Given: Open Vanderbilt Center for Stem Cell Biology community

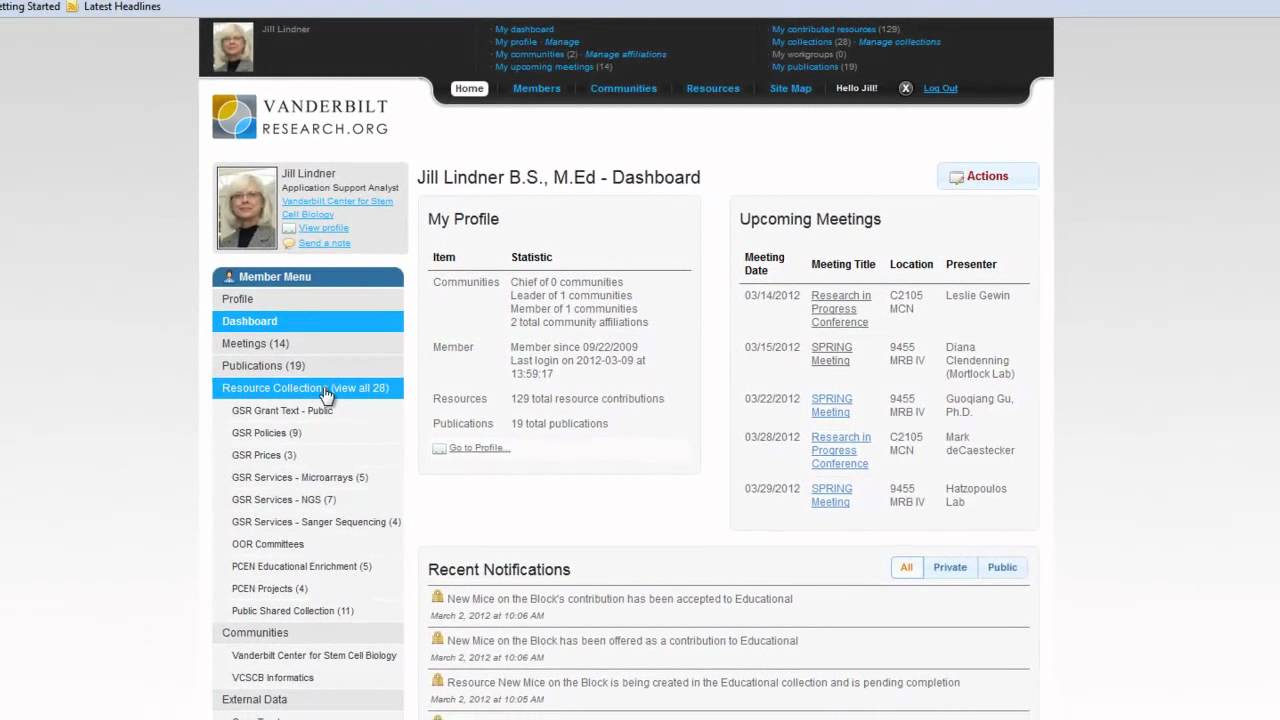Looking at the screenshot, I should [314, 655].
